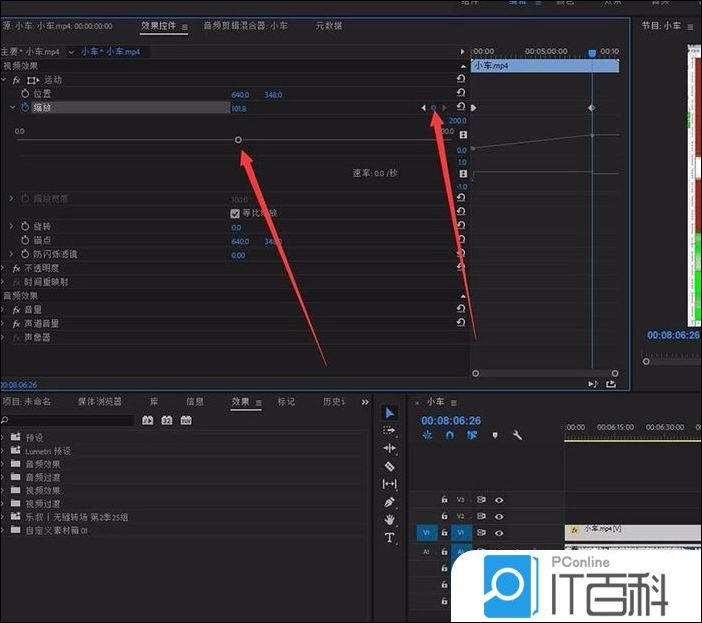Screen dimensions: 702x623
Task: Toggle animation stopwatch for 锚点
Action: [25, 240]
